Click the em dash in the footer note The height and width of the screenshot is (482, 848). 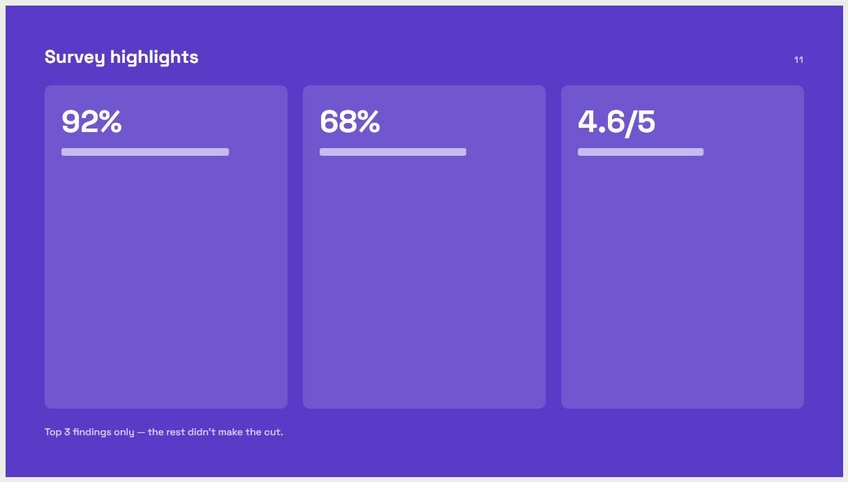pos(141,433)
